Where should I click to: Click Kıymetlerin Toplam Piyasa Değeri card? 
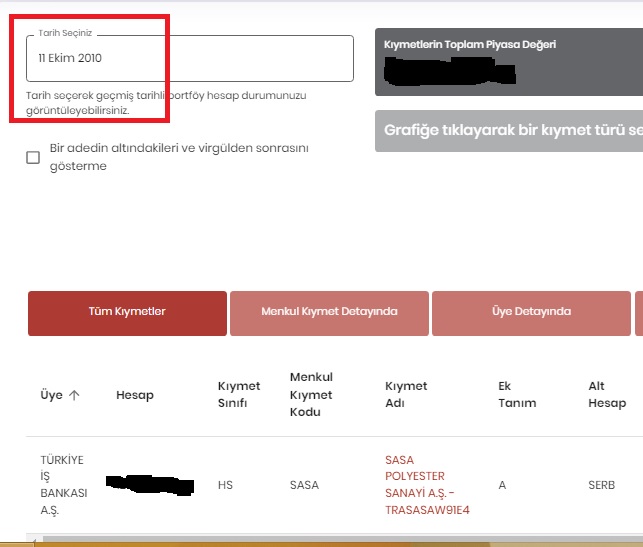pyautogui.click(x=509, y=62)
